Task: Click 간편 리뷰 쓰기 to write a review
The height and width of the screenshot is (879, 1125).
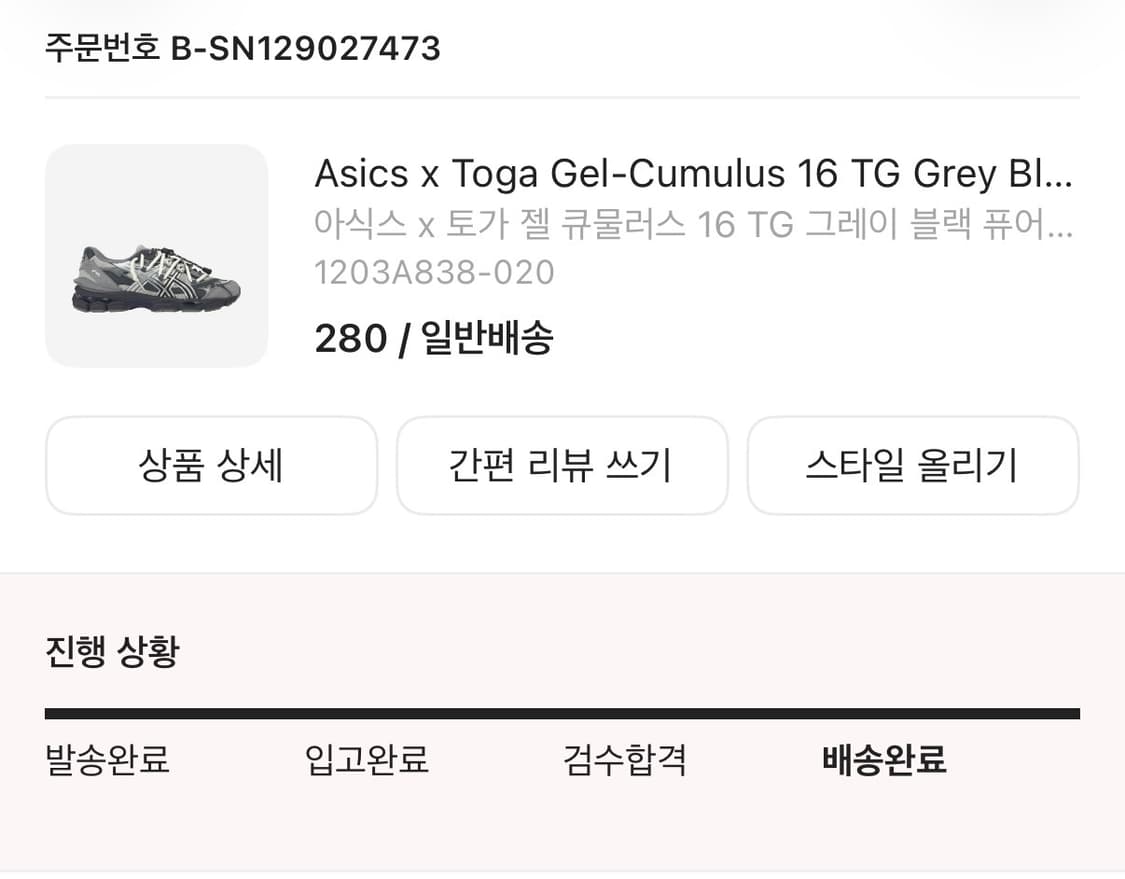Action: tap(562, 465)
